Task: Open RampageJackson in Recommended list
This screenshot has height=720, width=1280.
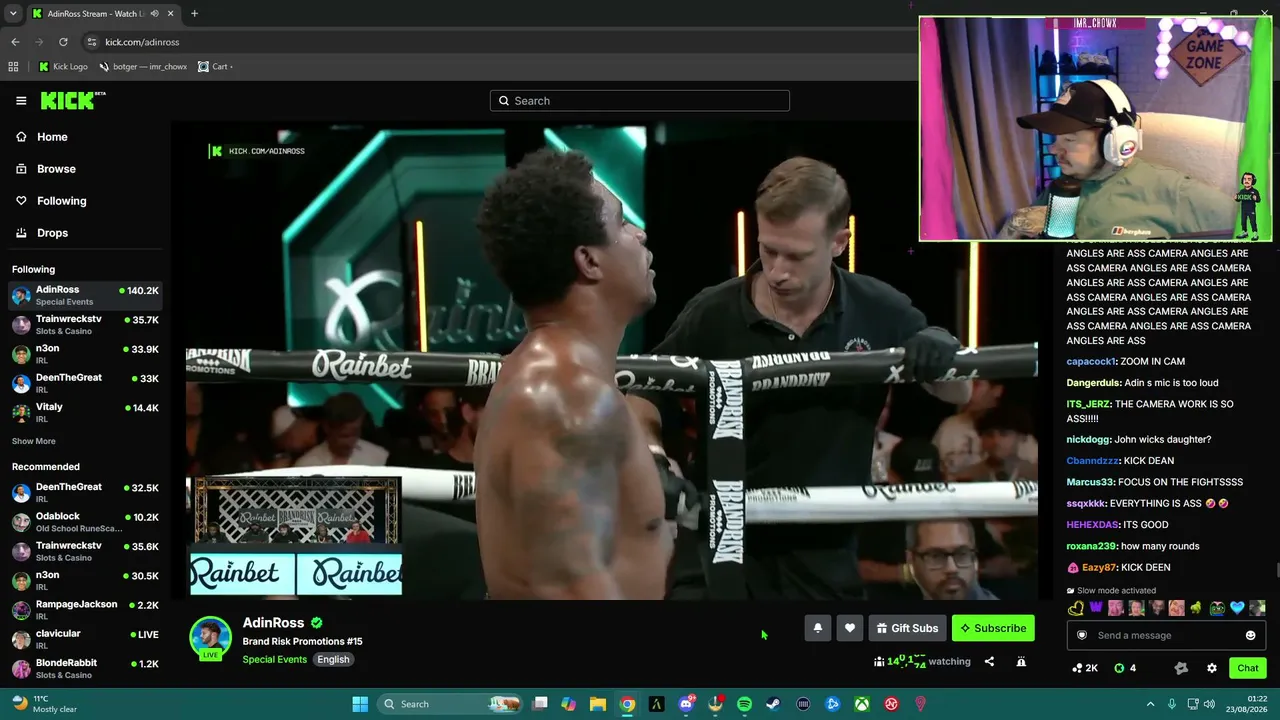Action: 85,609
